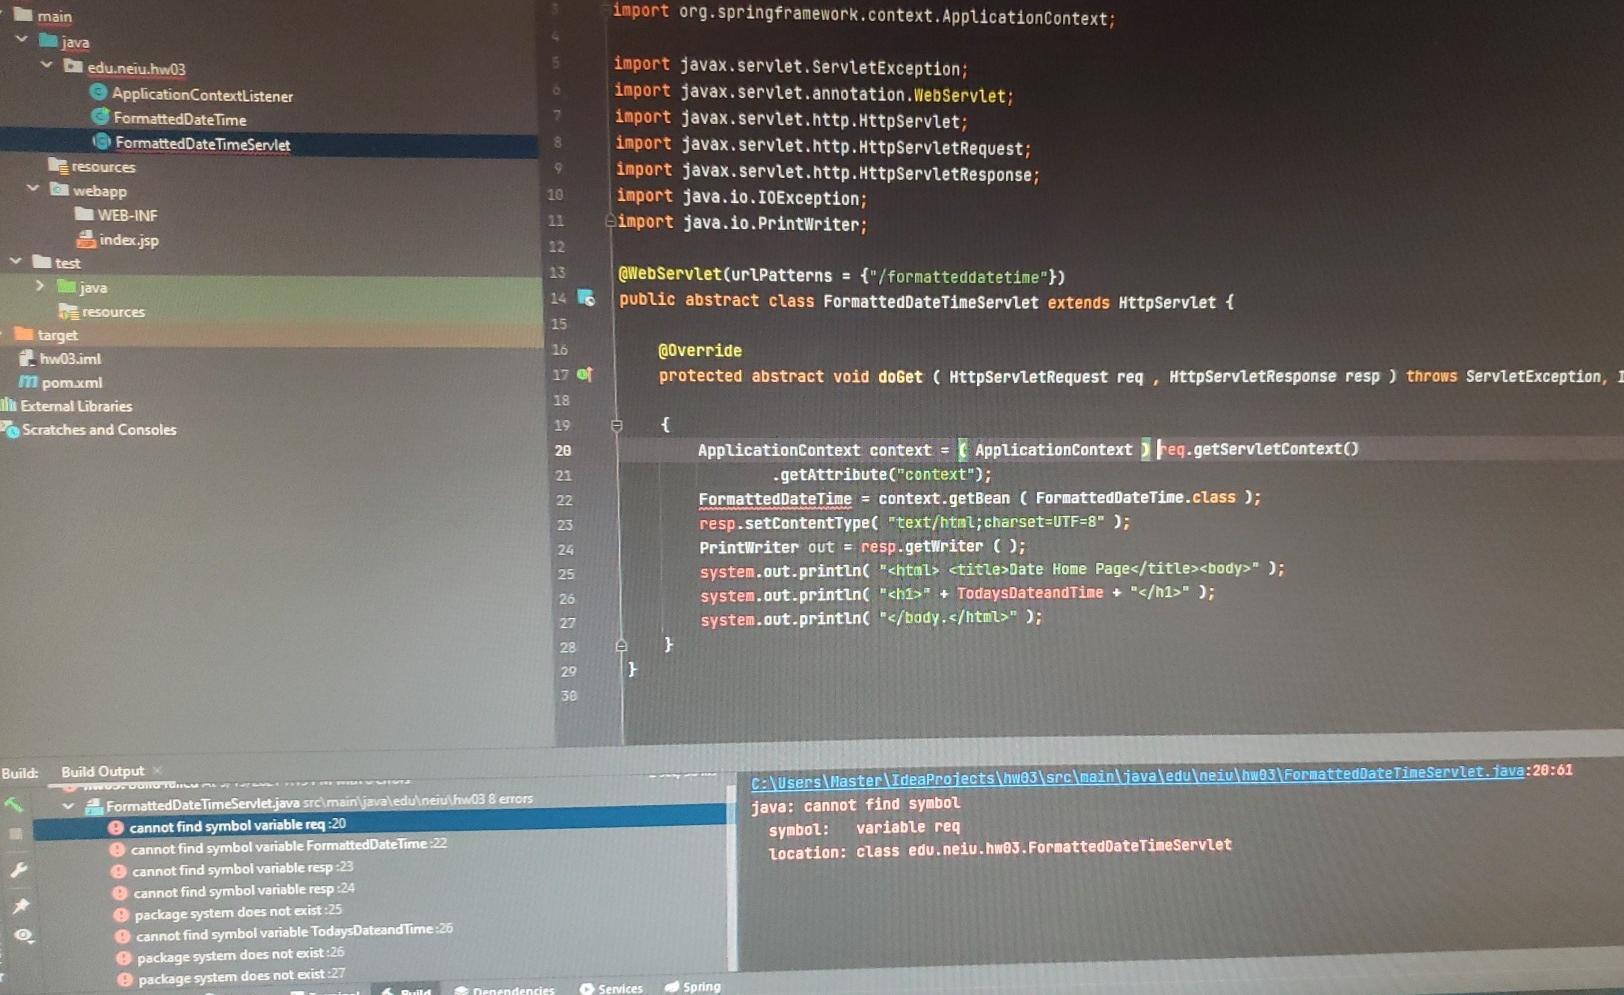Open pom.xml file
Screen dimensions: 1624x995
(72, 382)
